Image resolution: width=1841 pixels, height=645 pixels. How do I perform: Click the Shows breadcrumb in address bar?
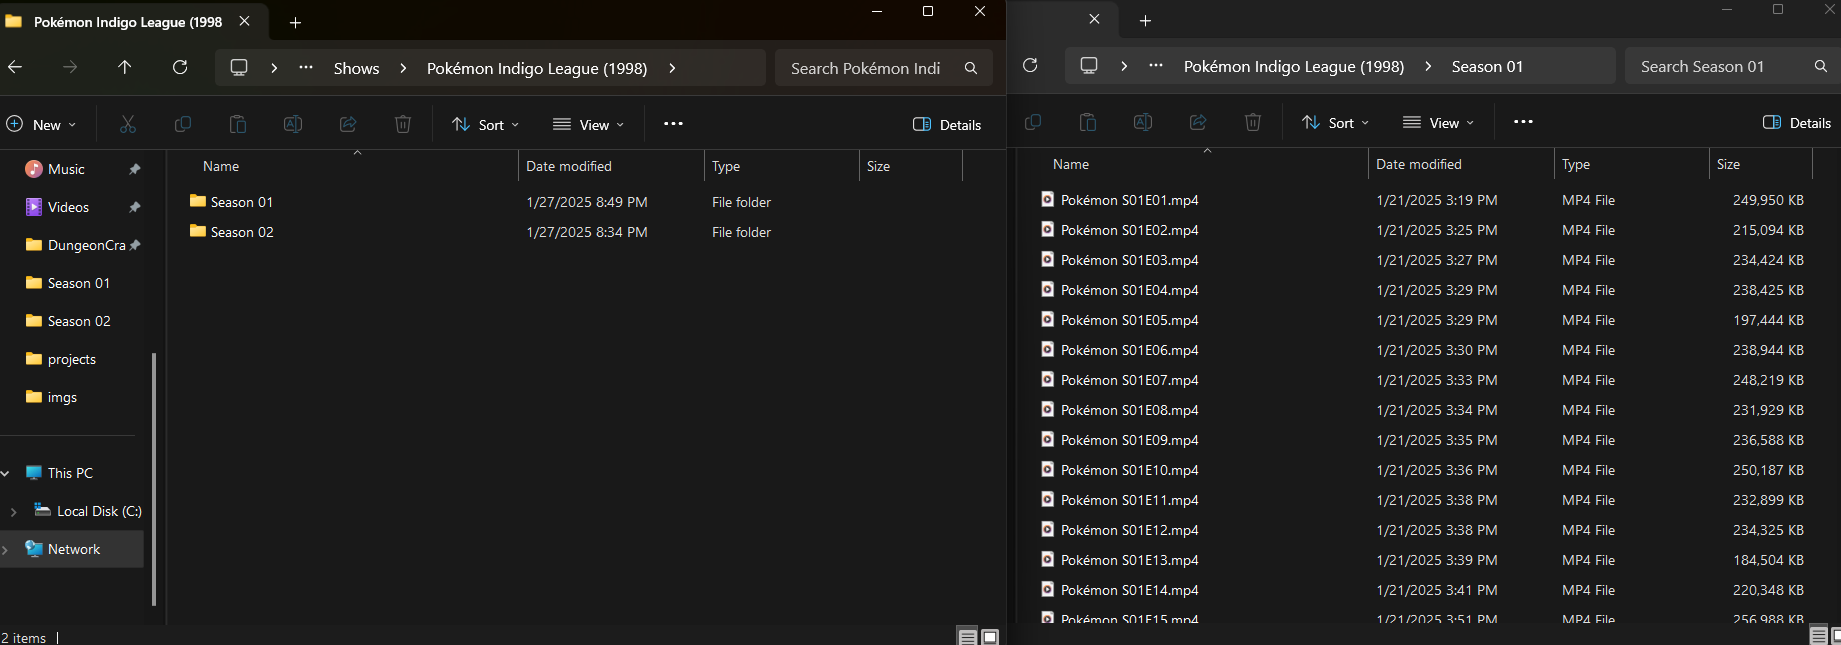356,68
